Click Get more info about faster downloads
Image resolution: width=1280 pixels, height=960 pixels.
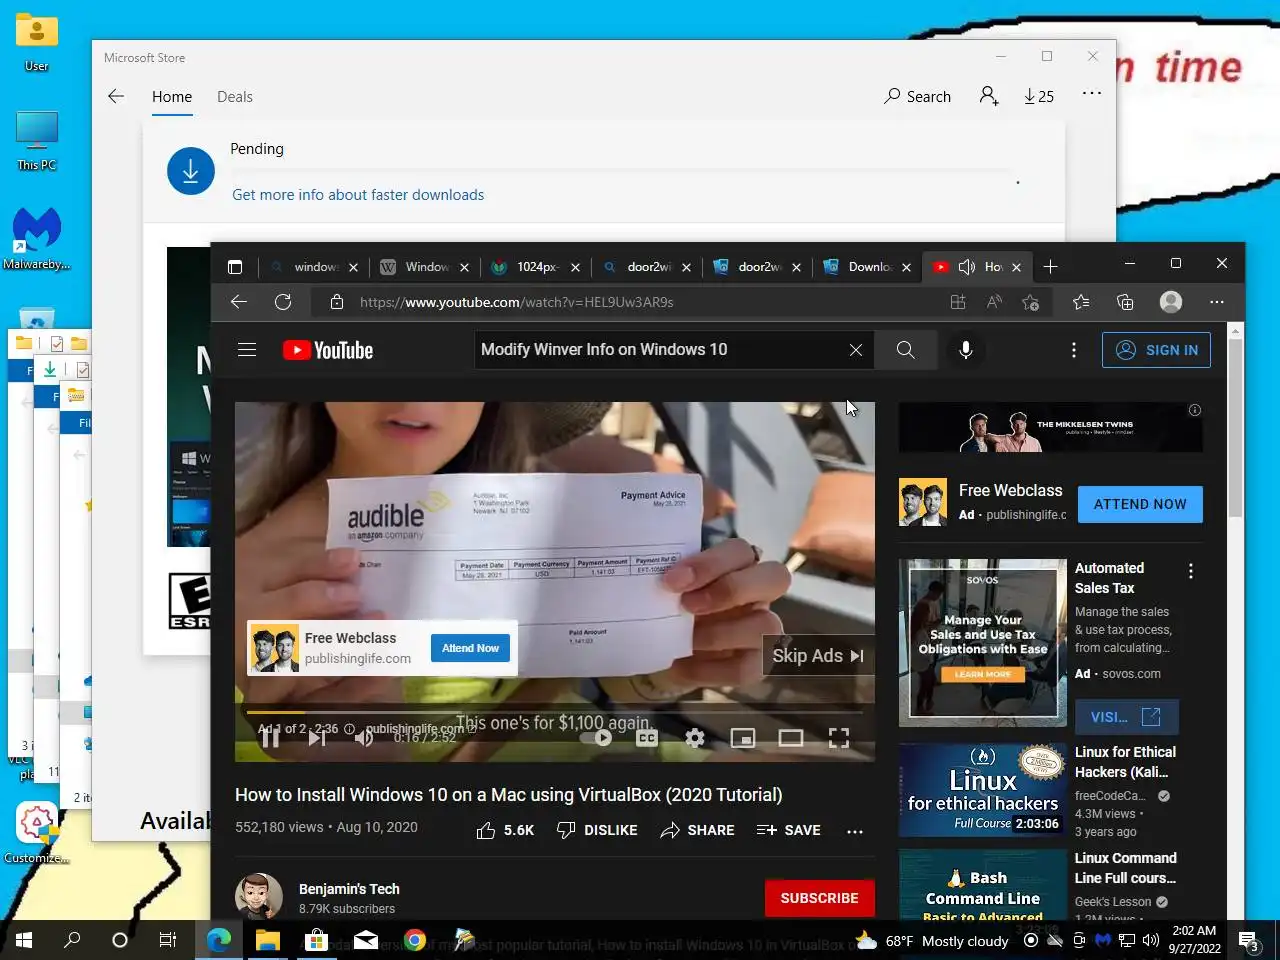click(358, 195)
